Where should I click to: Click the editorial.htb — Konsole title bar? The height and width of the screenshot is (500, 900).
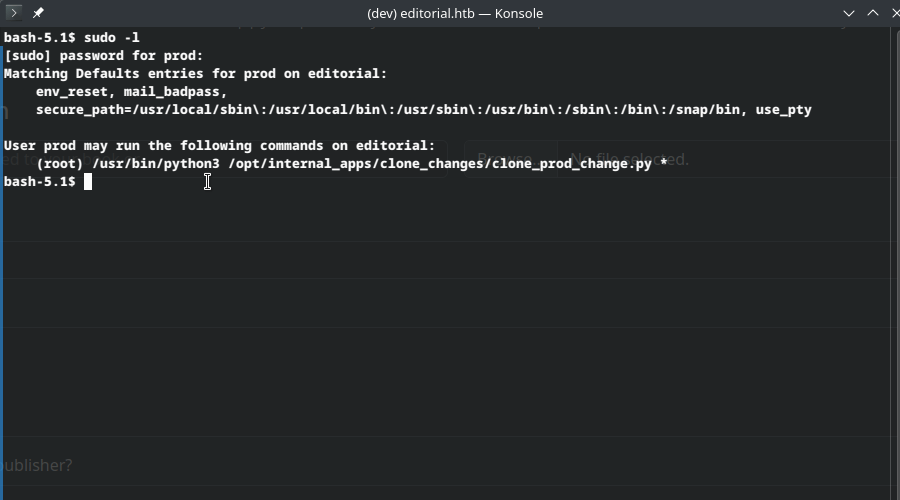[455, 13]
